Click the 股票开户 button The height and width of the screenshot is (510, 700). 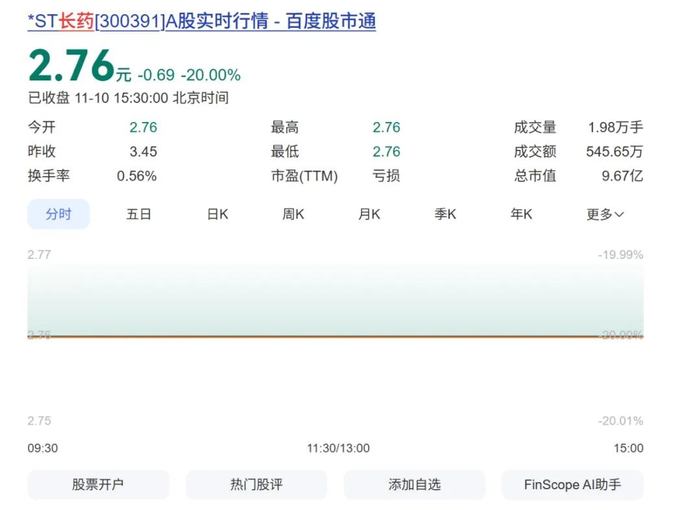[98, 484]
